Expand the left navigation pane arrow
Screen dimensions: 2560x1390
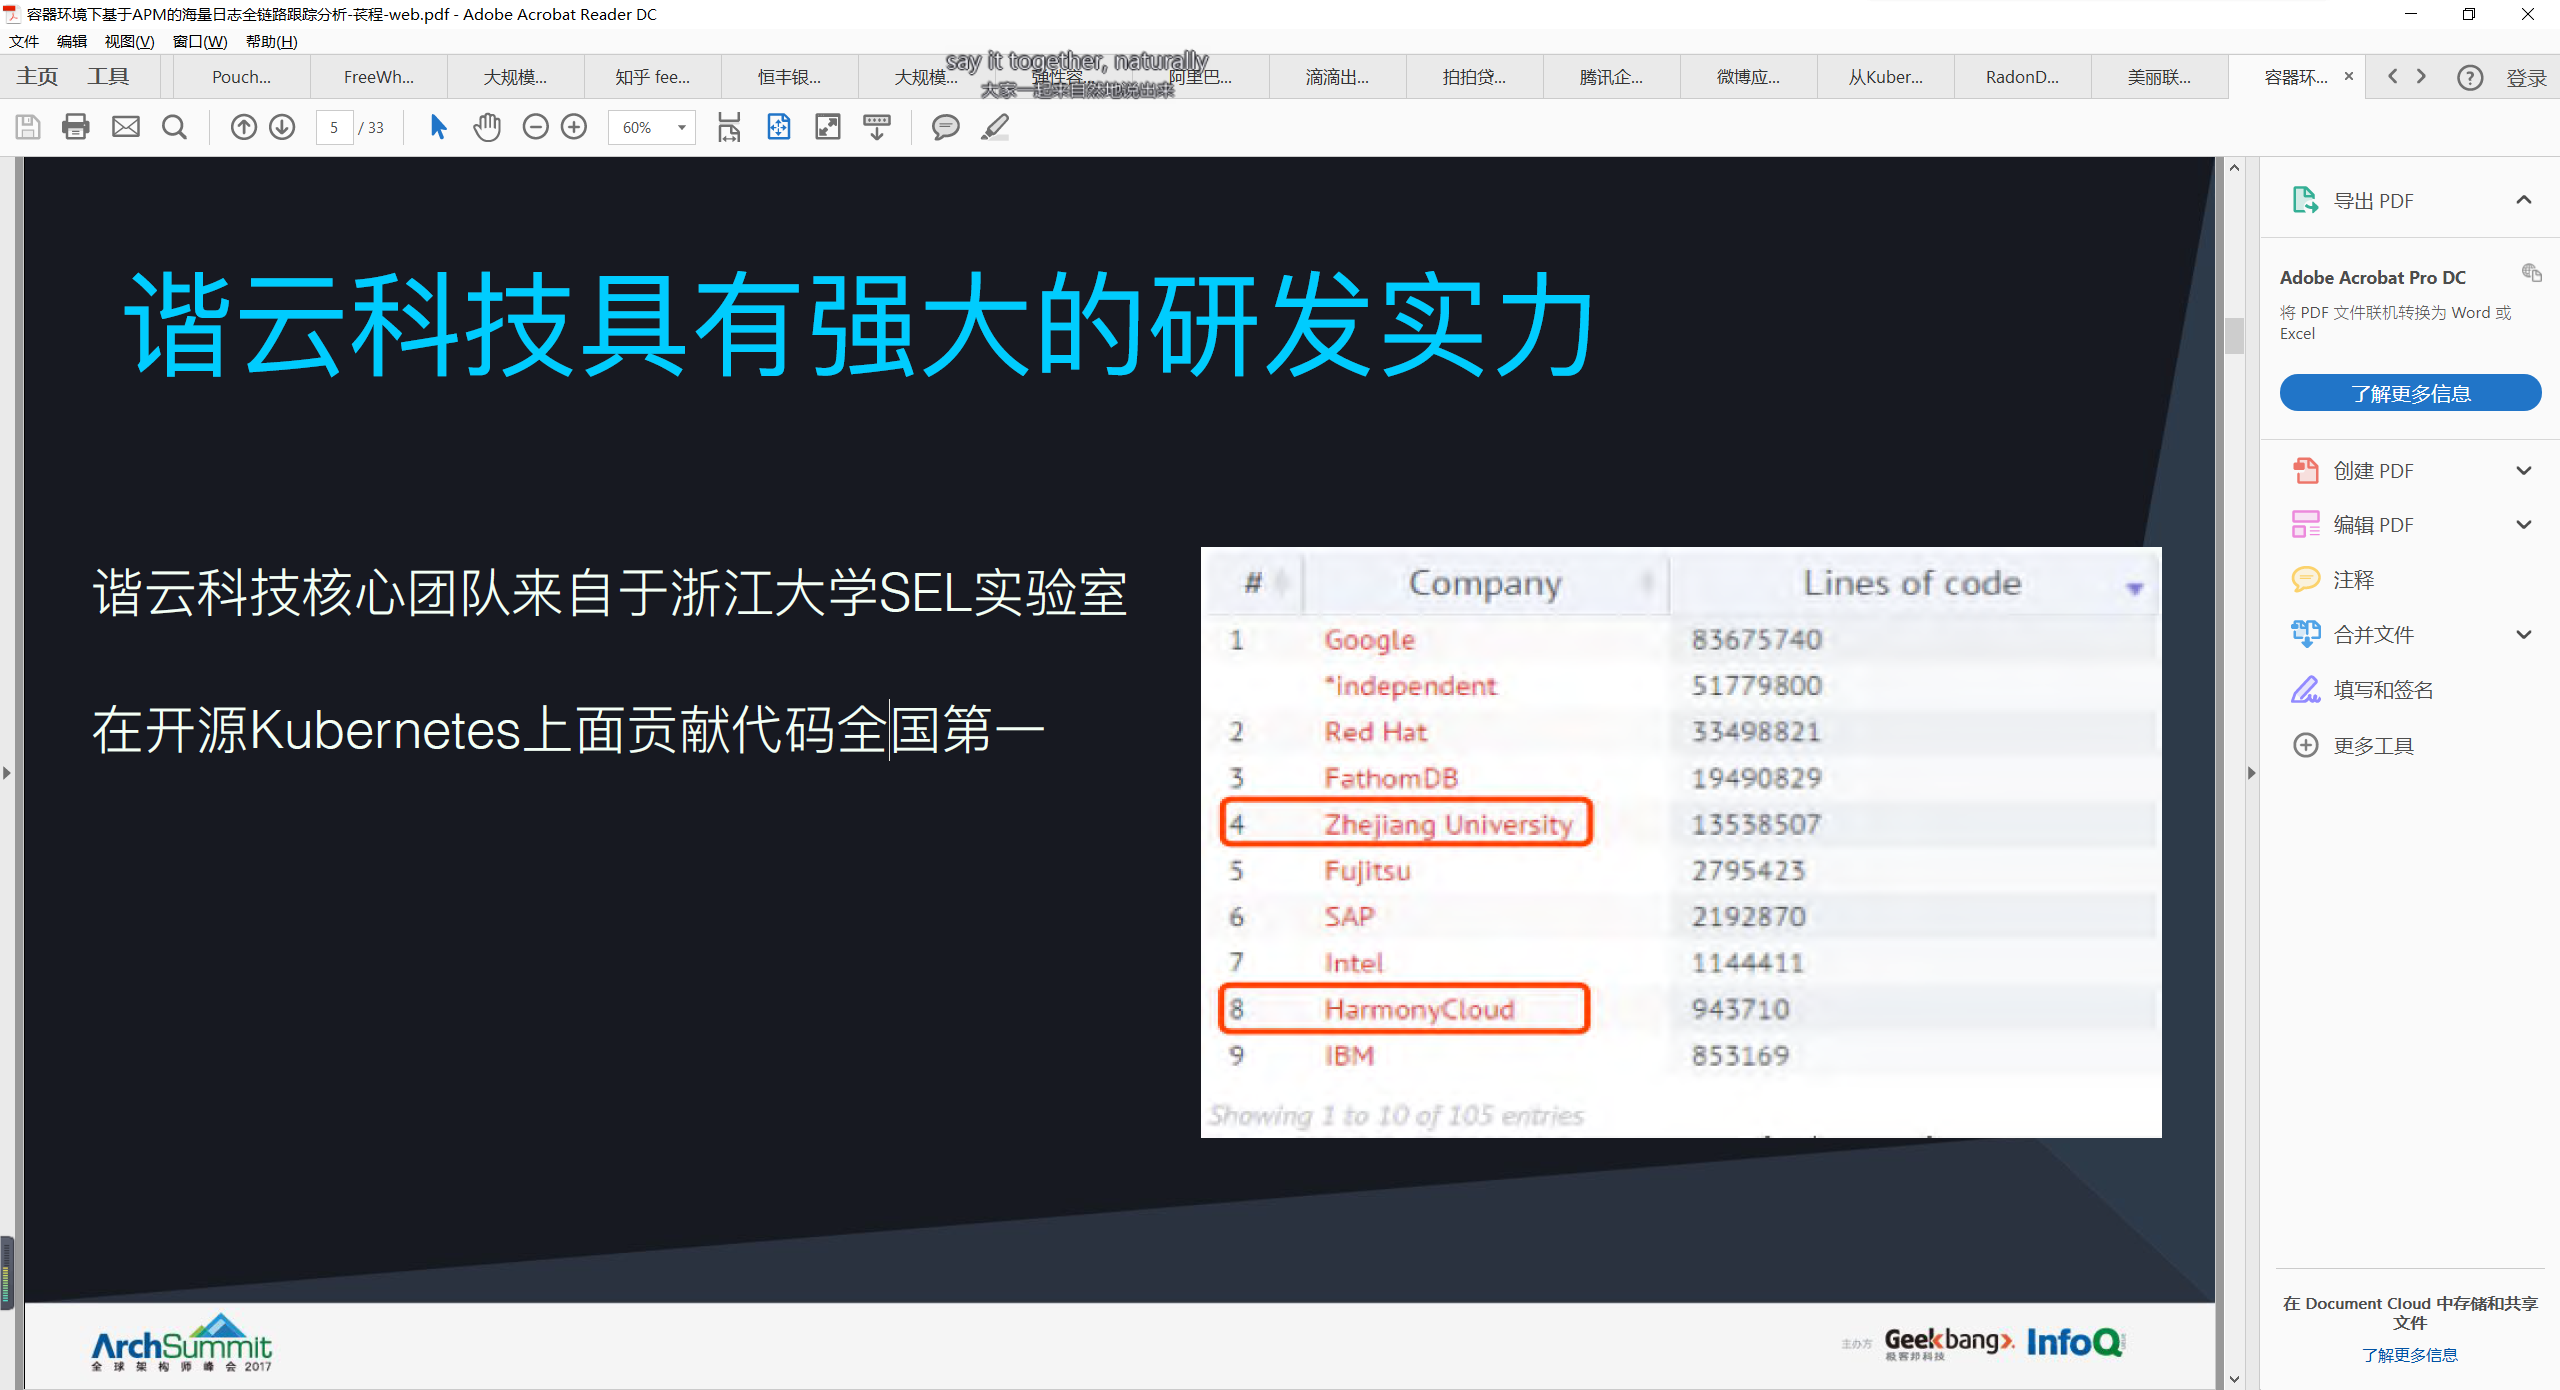tap(6, 773)
